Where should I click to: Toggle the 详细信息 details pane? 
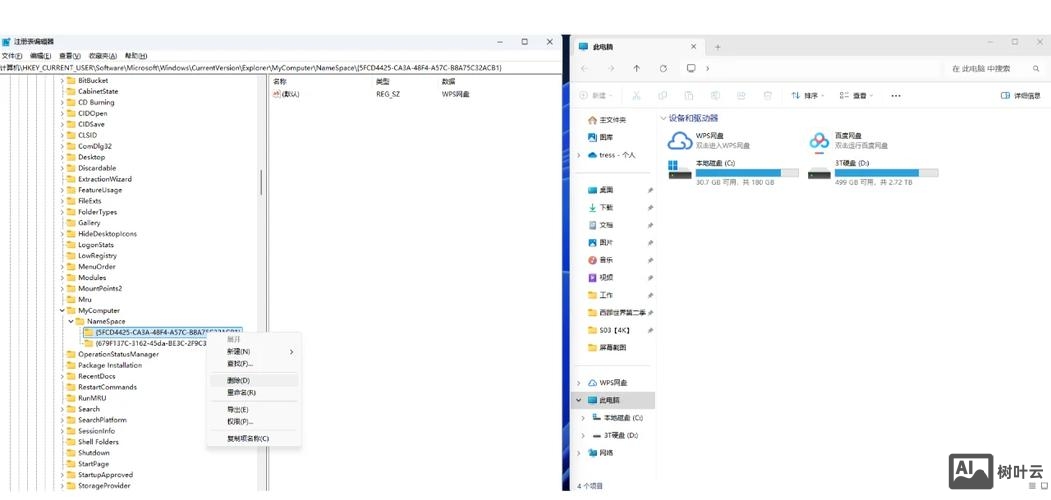pos(1020,96)
